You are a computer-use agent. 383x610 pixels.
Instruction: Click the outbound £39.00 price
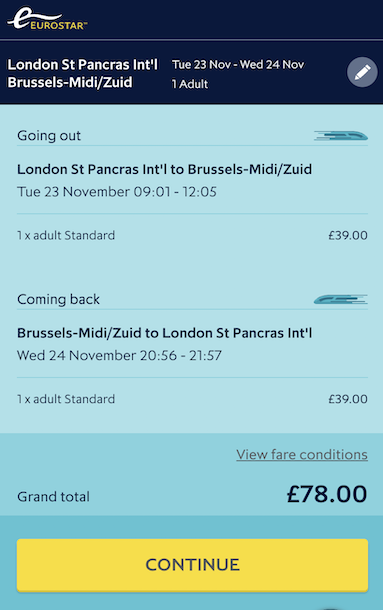[348, 235]
